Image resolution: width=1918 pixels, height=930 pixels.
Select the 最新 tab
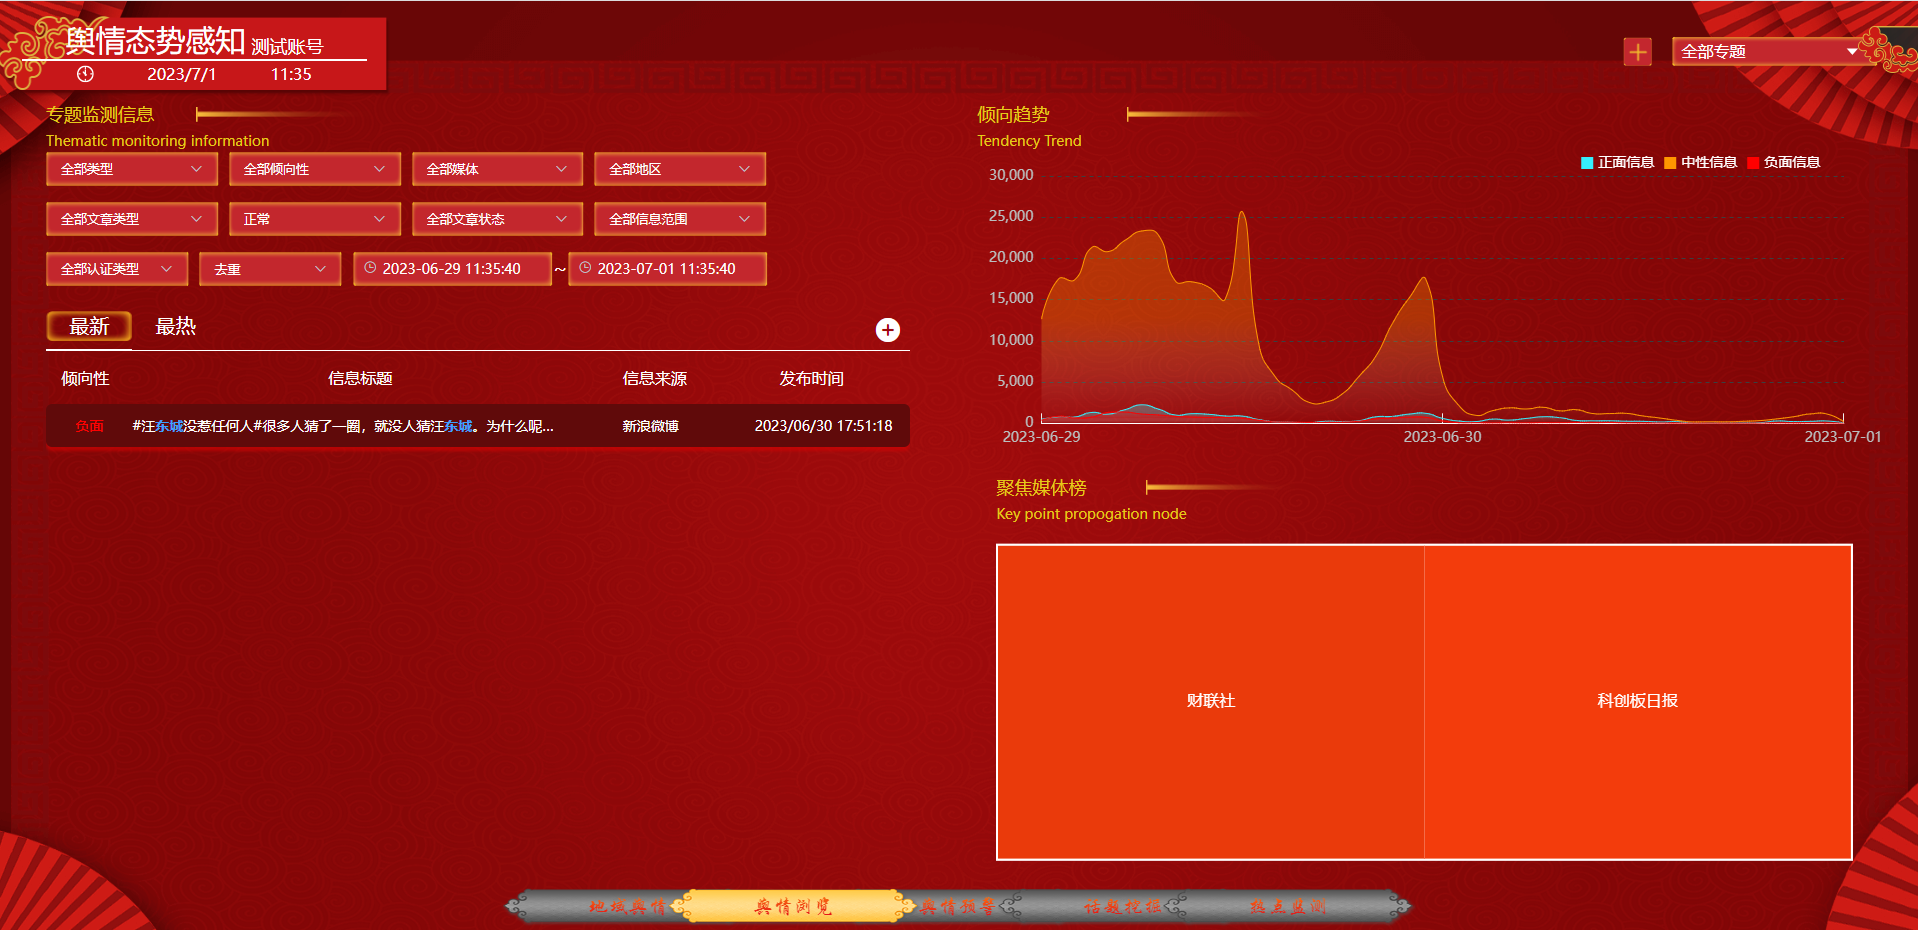pos(89,326)
